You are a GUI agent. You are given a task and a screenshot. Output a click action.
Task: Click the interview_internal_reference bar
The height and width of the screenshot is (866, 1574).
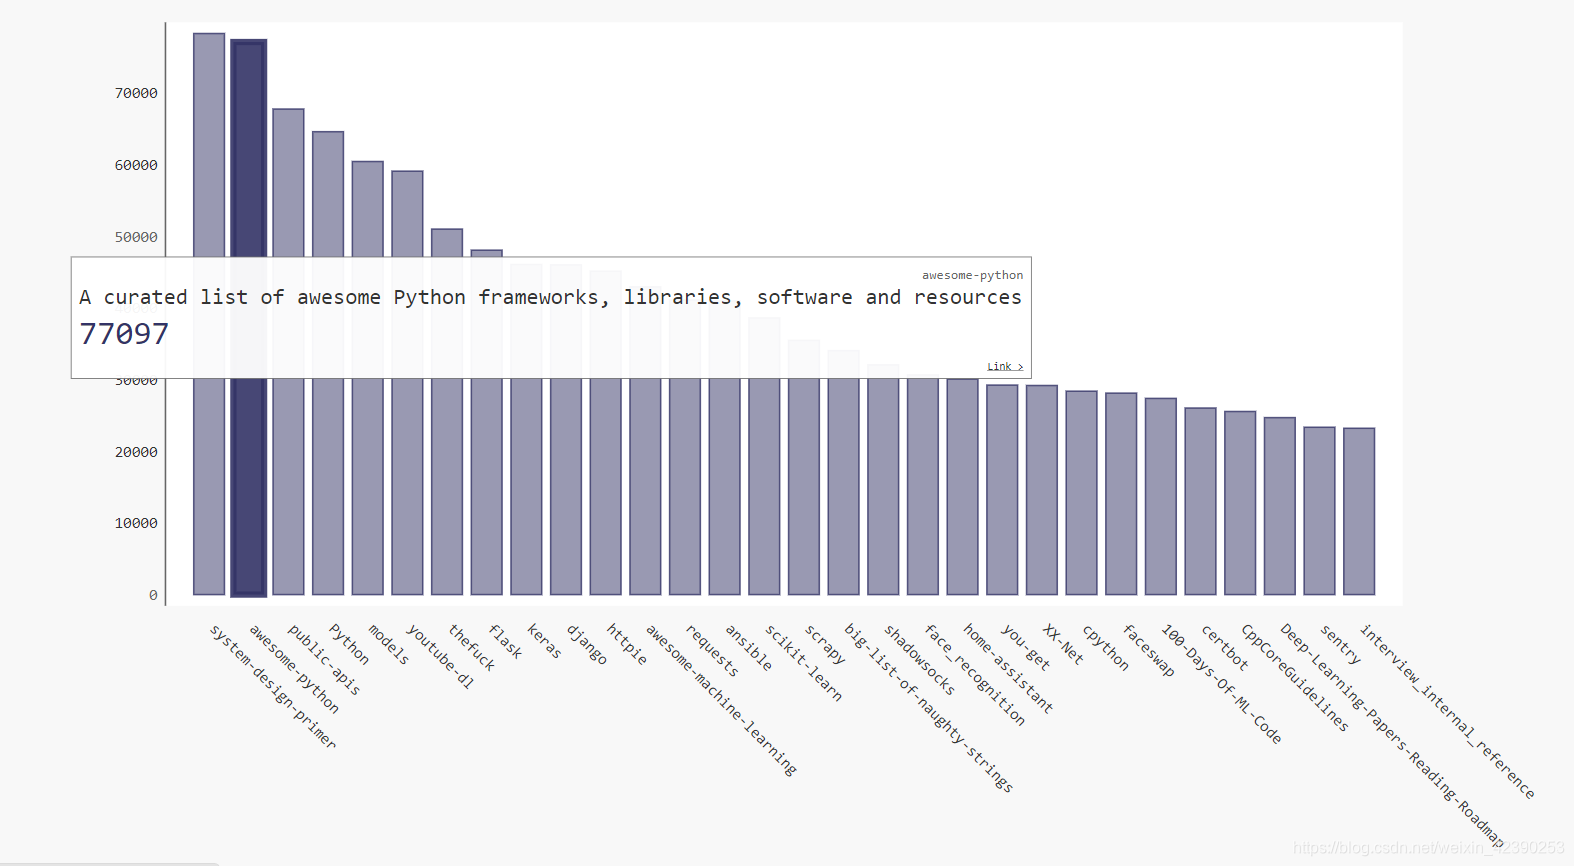click(x=1359, y=511)
